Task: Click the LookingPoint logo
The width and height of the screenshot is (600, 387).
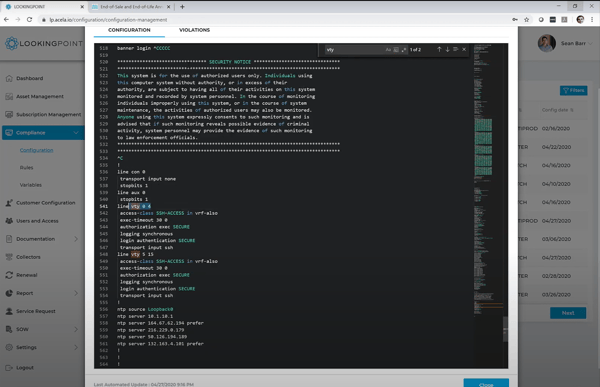Action: point(44,43)
